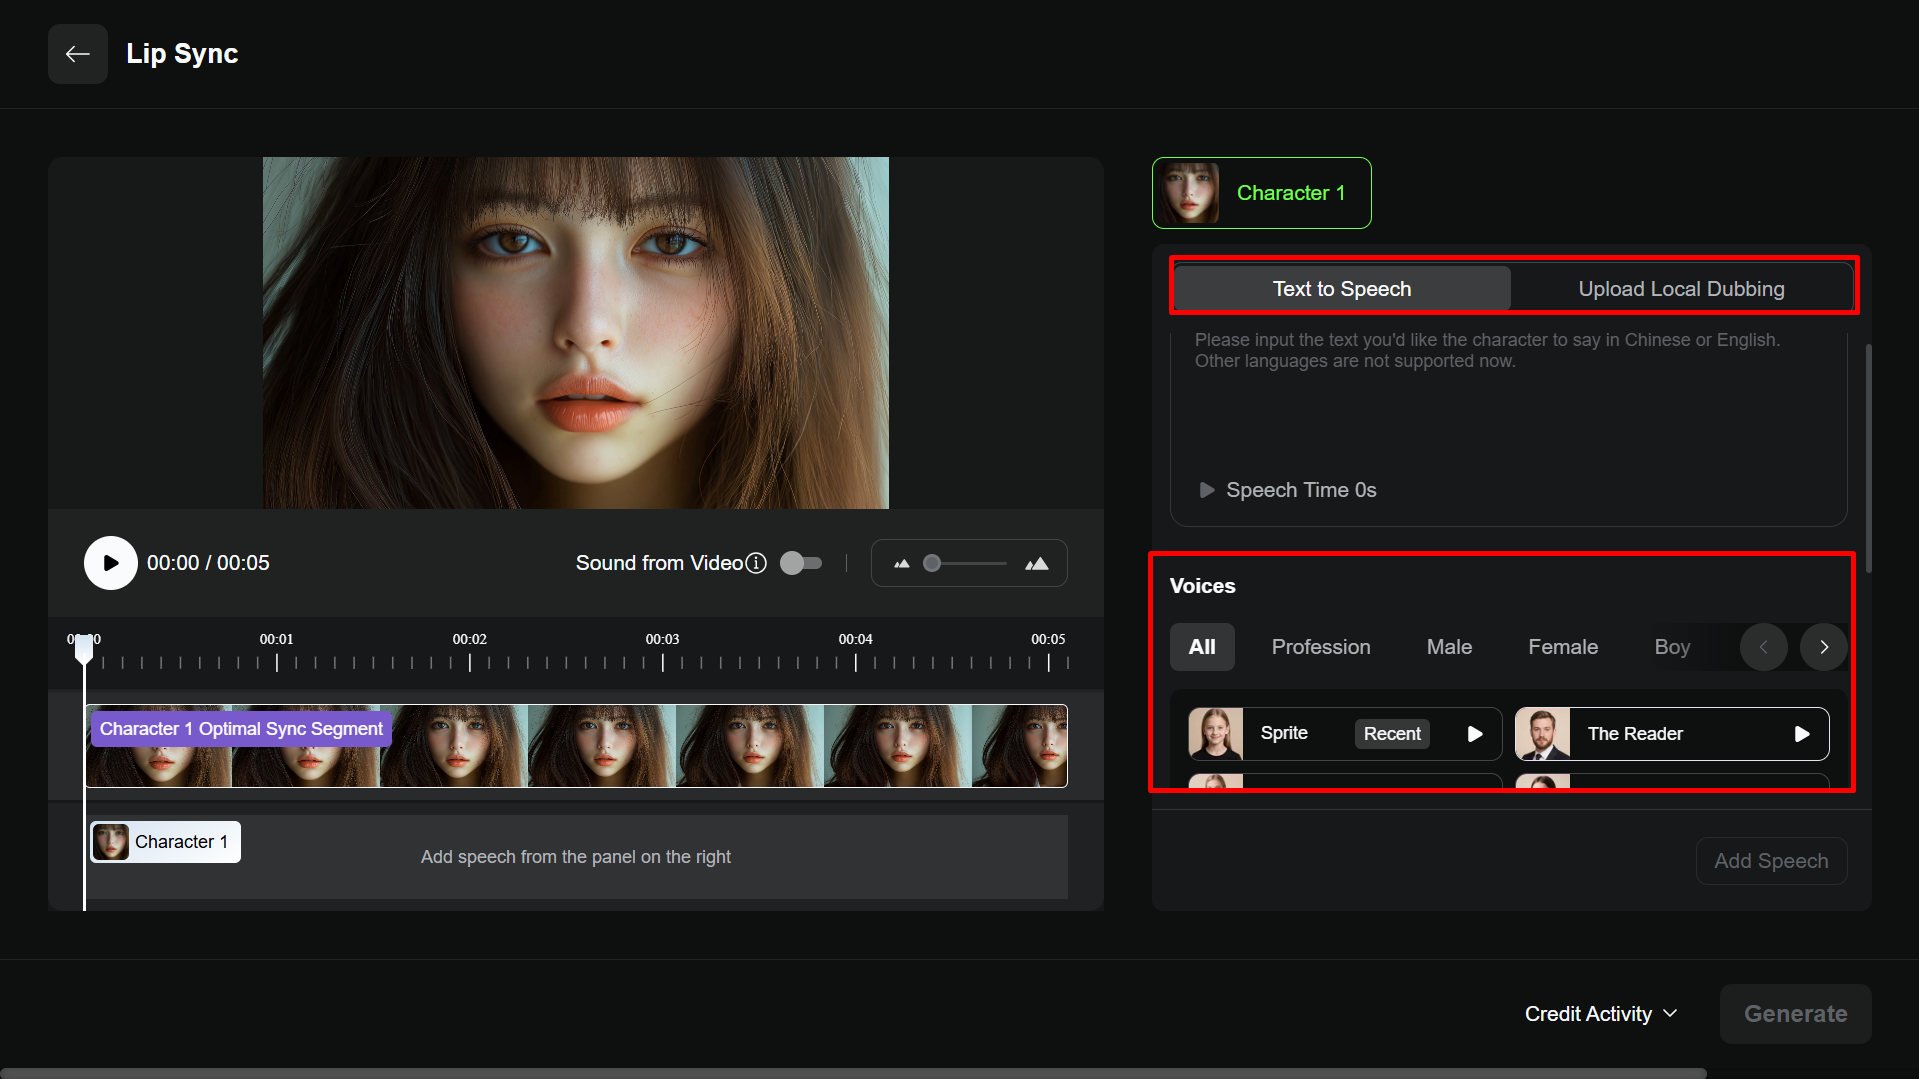Preview the Sprite voice with its play icon
This screenshot has width=1919, height=1079.
[x=1475, y=733]
